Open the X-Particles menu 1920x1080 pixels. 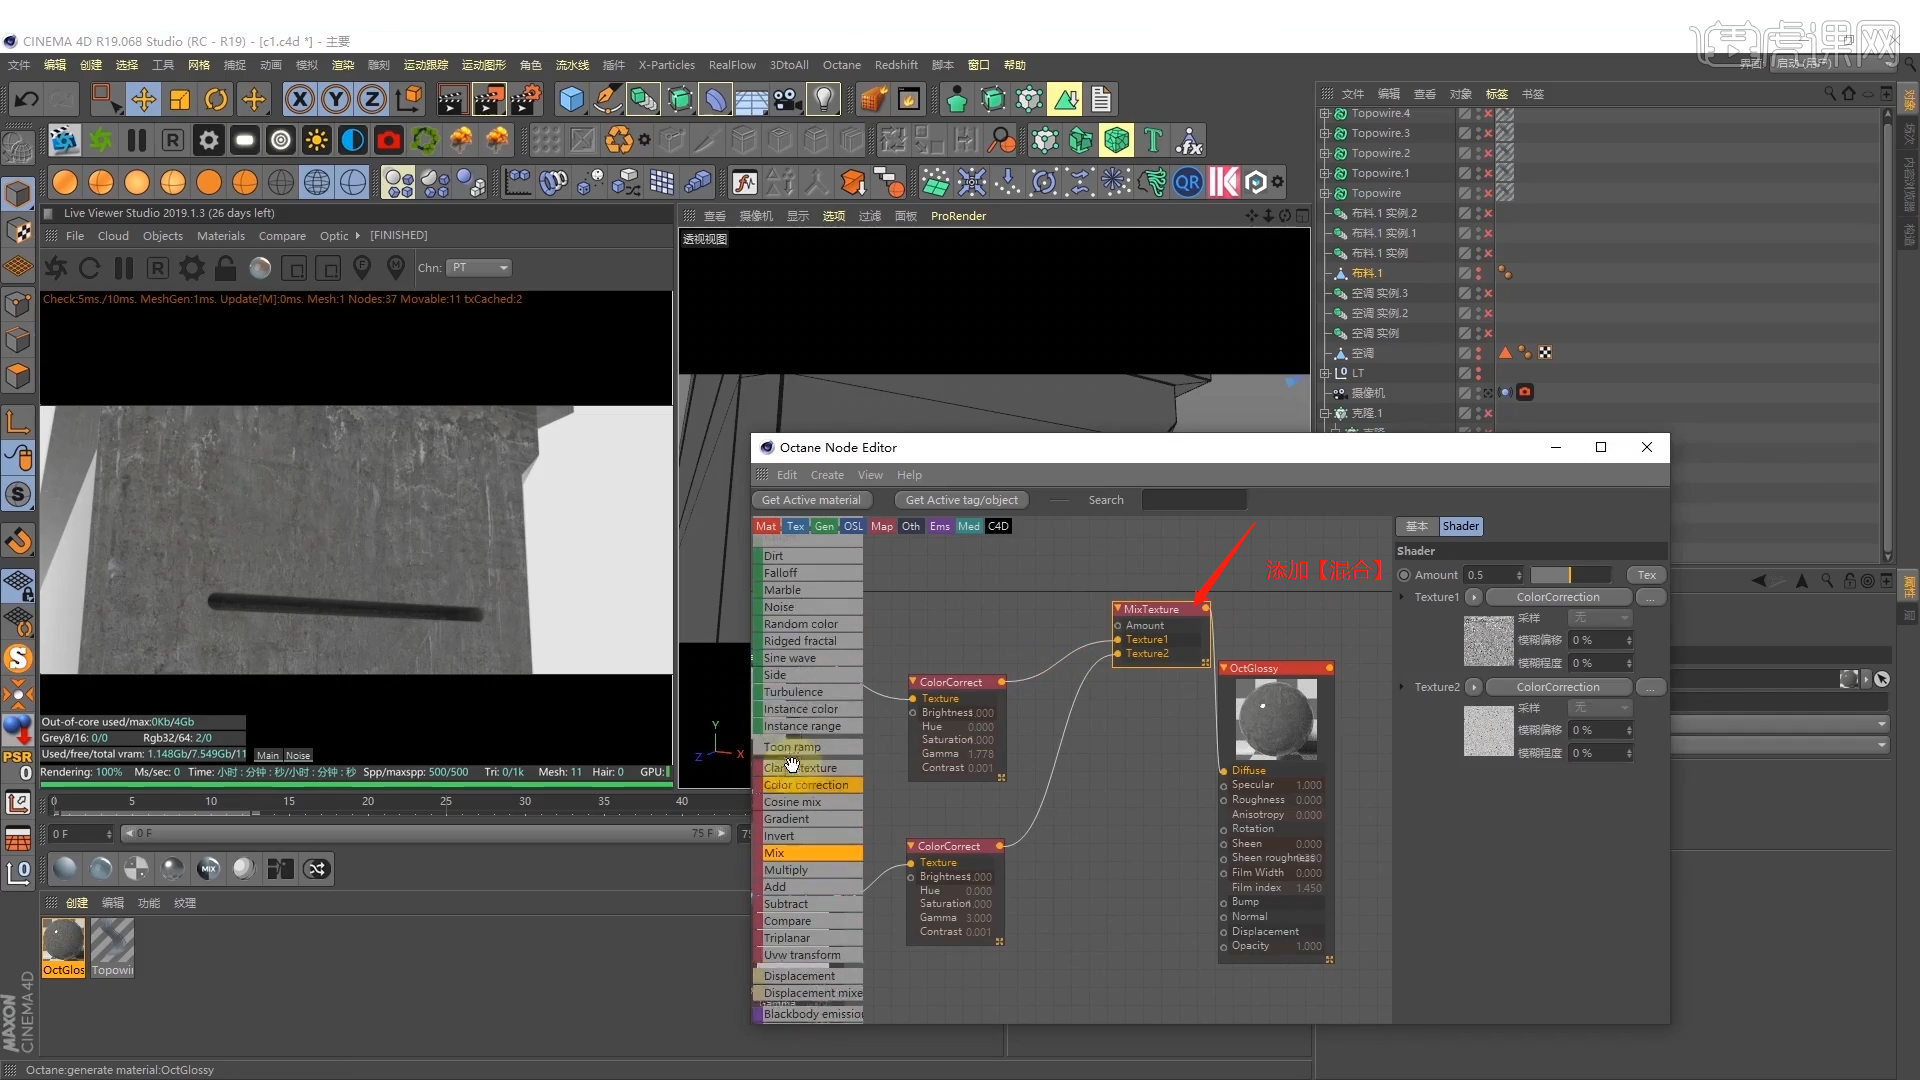click(667, 65)
